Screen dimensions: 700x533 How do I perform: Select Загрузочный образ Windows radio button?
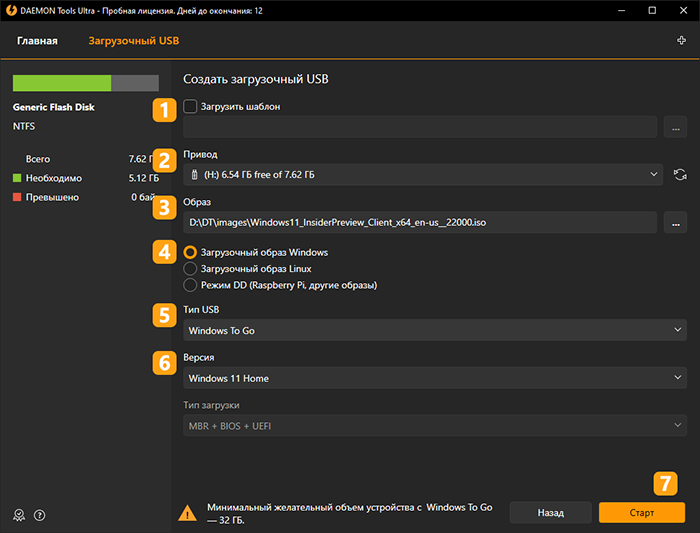[x=190, y=252]
